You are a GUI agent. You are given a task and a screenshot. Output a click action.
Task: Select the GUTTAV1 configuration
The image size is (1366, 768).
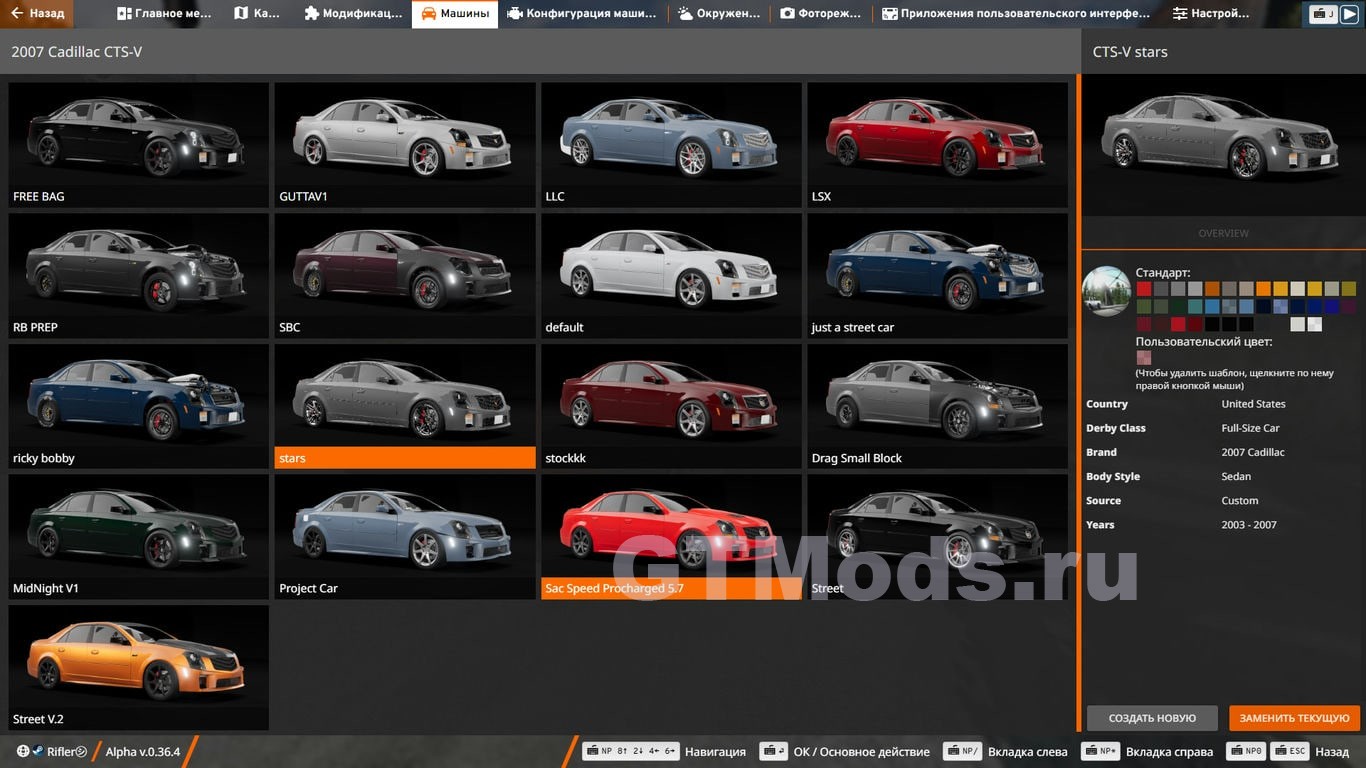pyautogui.click(x=405, y=145)
